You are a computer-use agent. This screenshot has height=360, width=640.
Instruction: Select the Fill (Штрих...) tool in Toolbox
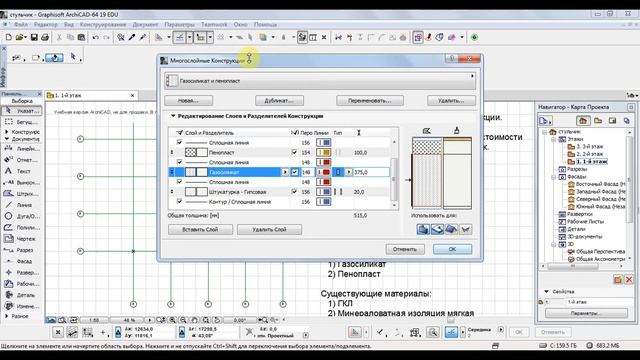click(x=22, y=193)
